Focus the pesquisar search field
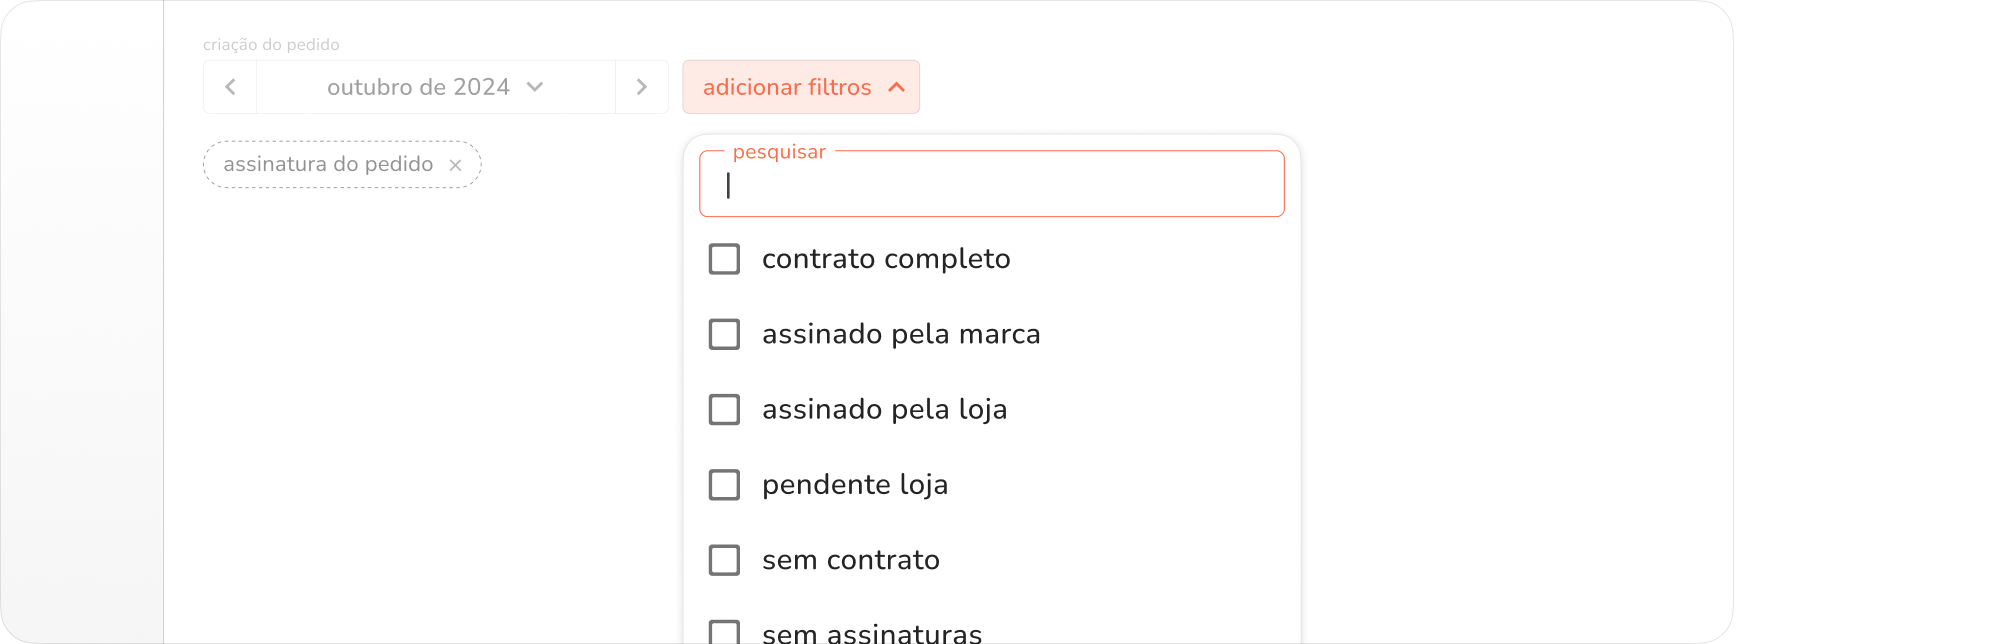 [991, 186]
